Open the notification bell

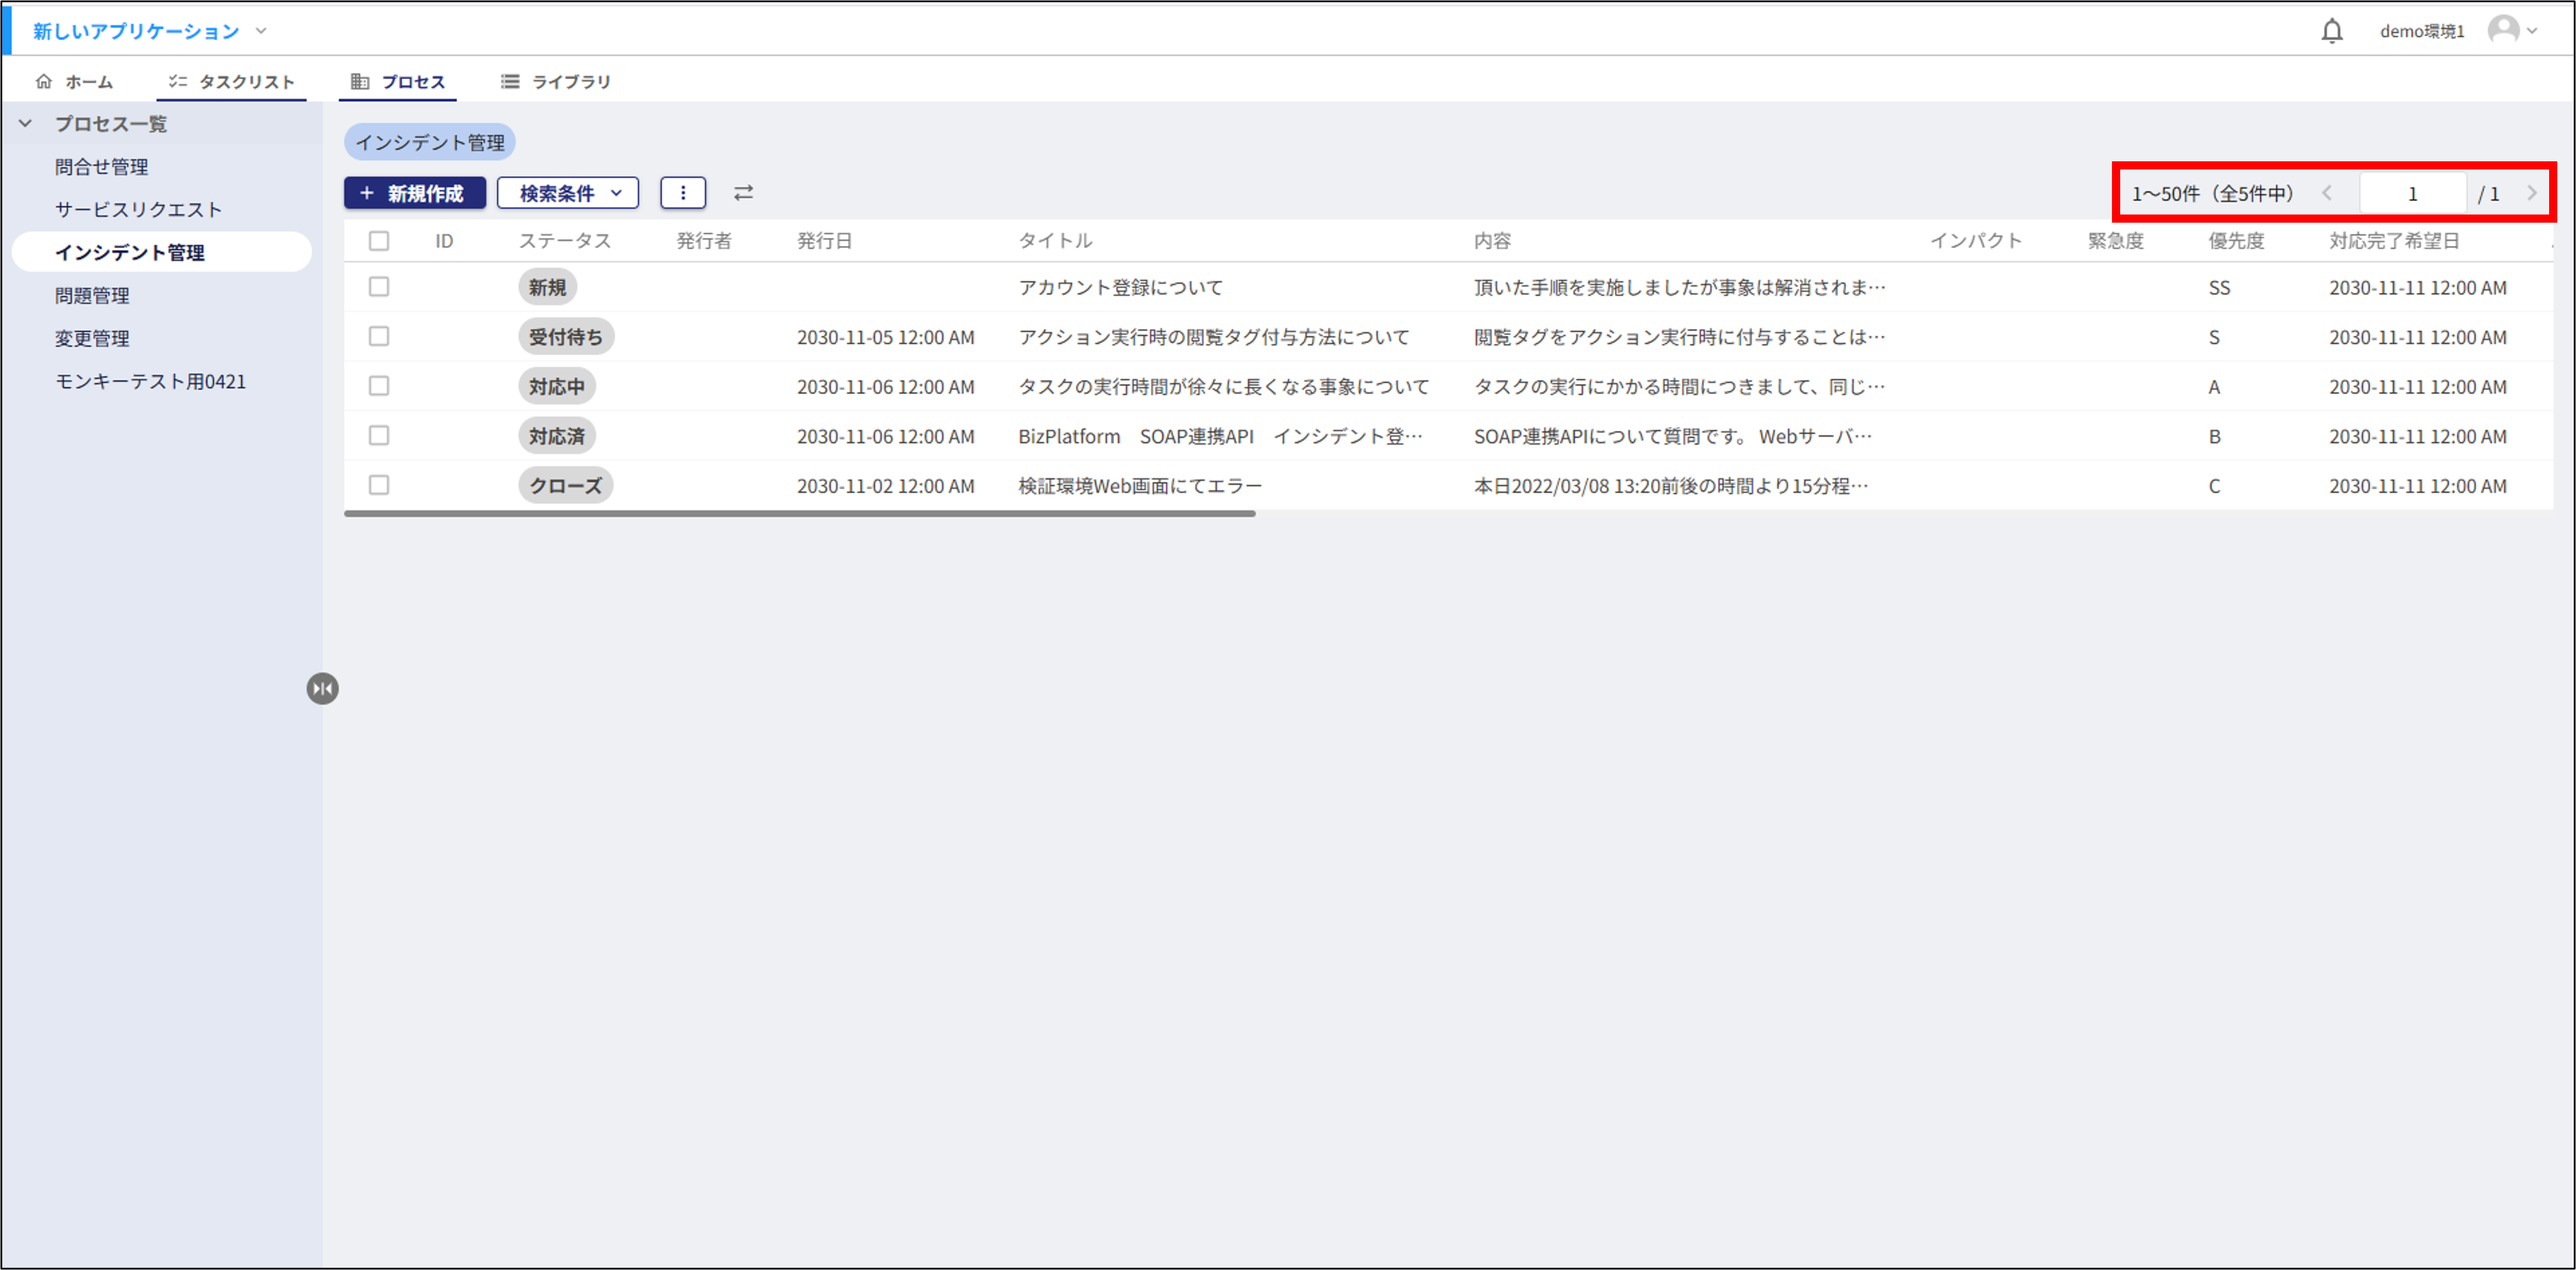pos(2332,30)
